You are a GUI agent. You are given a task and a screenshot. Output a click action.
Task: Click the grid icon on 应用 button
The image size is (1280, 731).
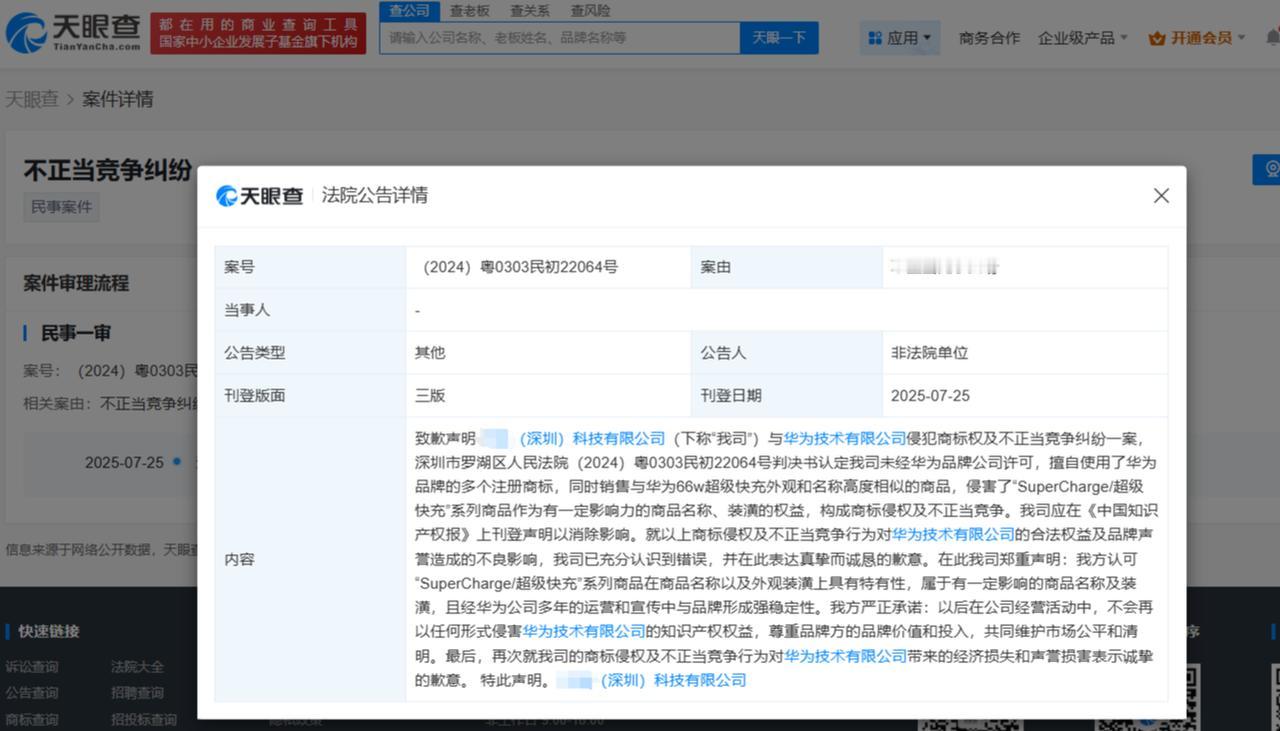click(875, 38)
